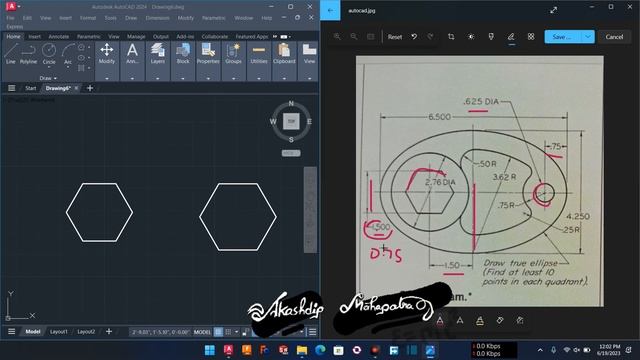The width and height of the screenshot is (640, 360).
Task: Open File Explorer from the taskbar
Action: tap(302, 350)
